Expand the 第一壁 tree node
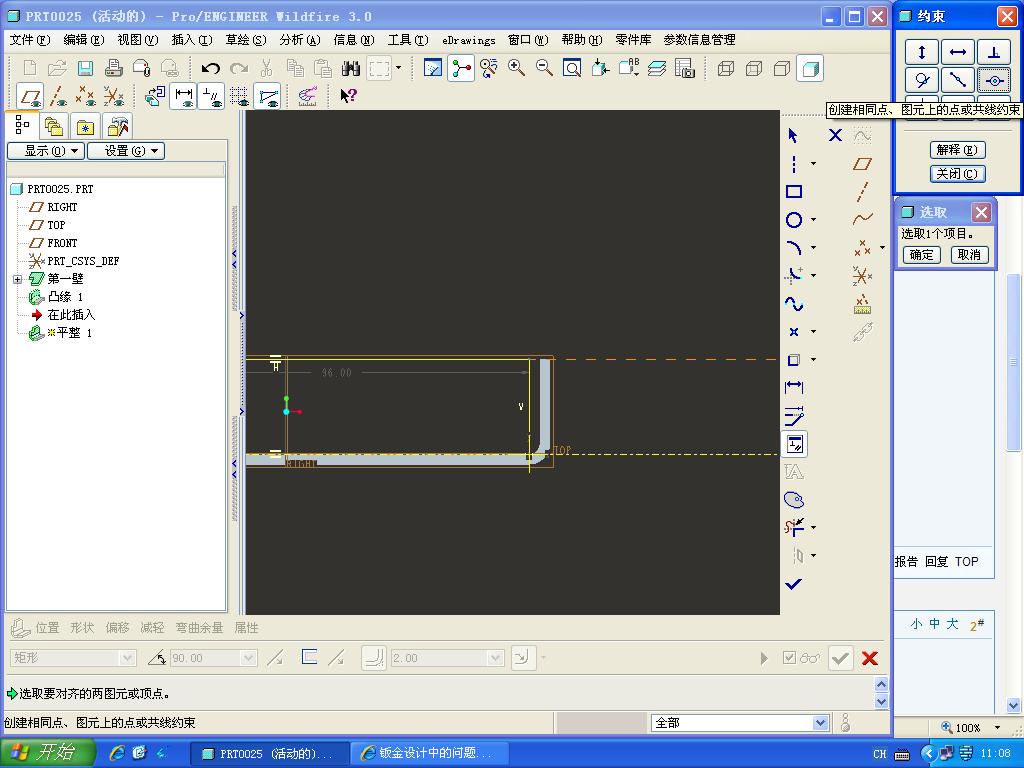The image size is (1024, 768). click(18, 280)
